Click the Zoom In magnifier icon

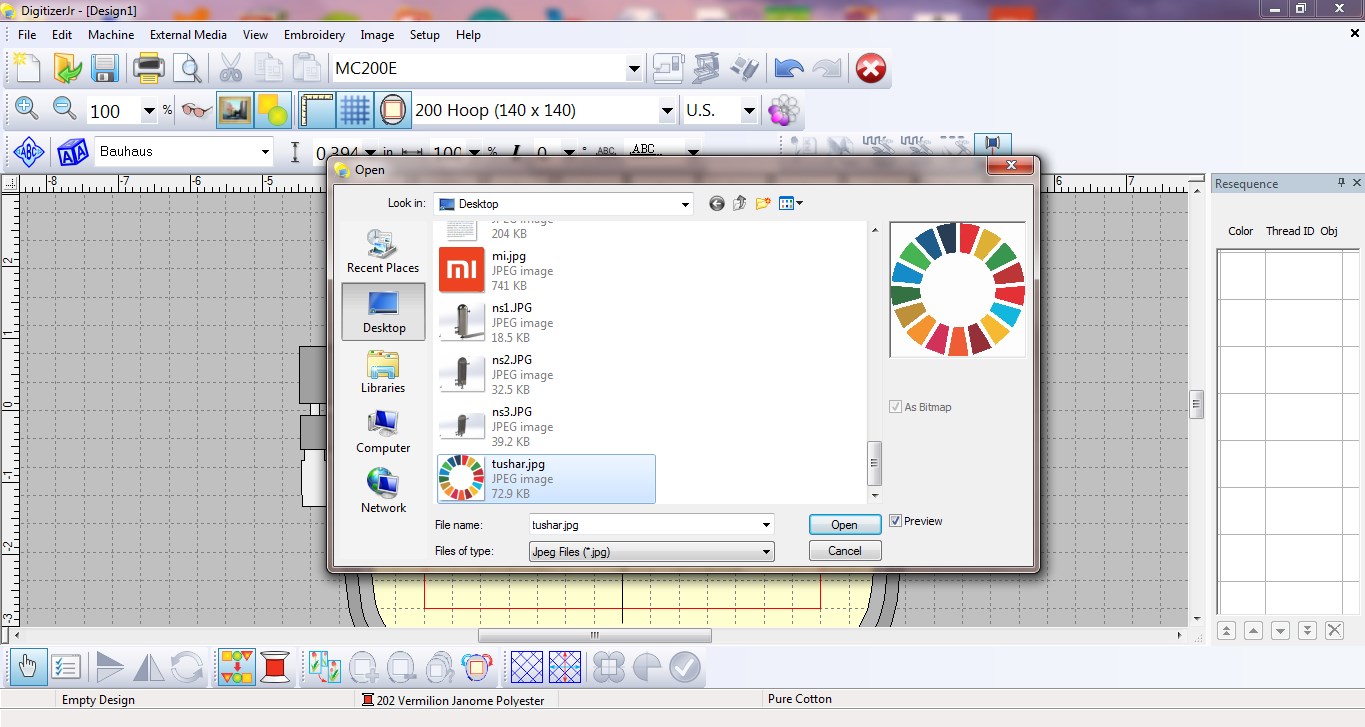coord(27,110)
